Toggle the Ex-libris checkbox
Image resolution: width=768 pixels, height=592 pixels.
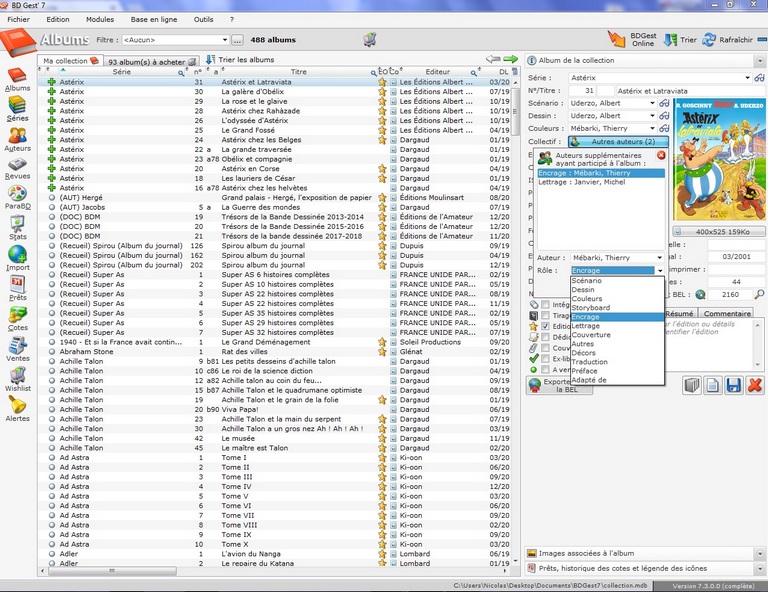[x=545, y=358]
